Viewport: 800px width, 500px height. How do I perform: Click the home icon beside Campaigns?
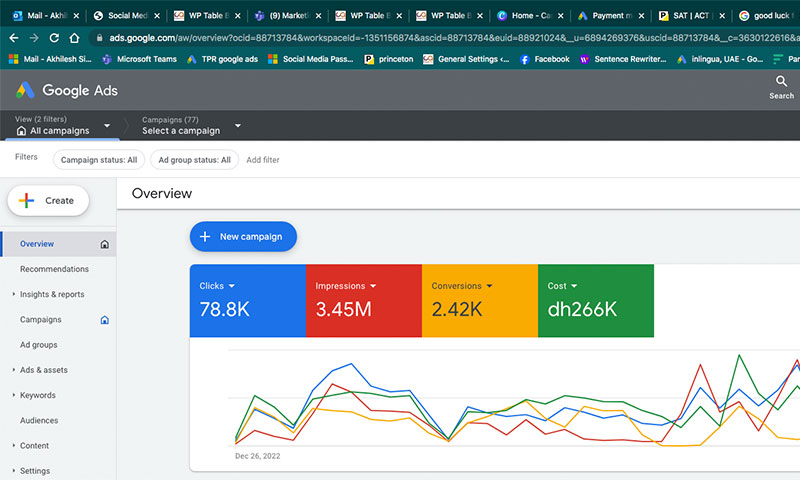(x=105, y=320)
